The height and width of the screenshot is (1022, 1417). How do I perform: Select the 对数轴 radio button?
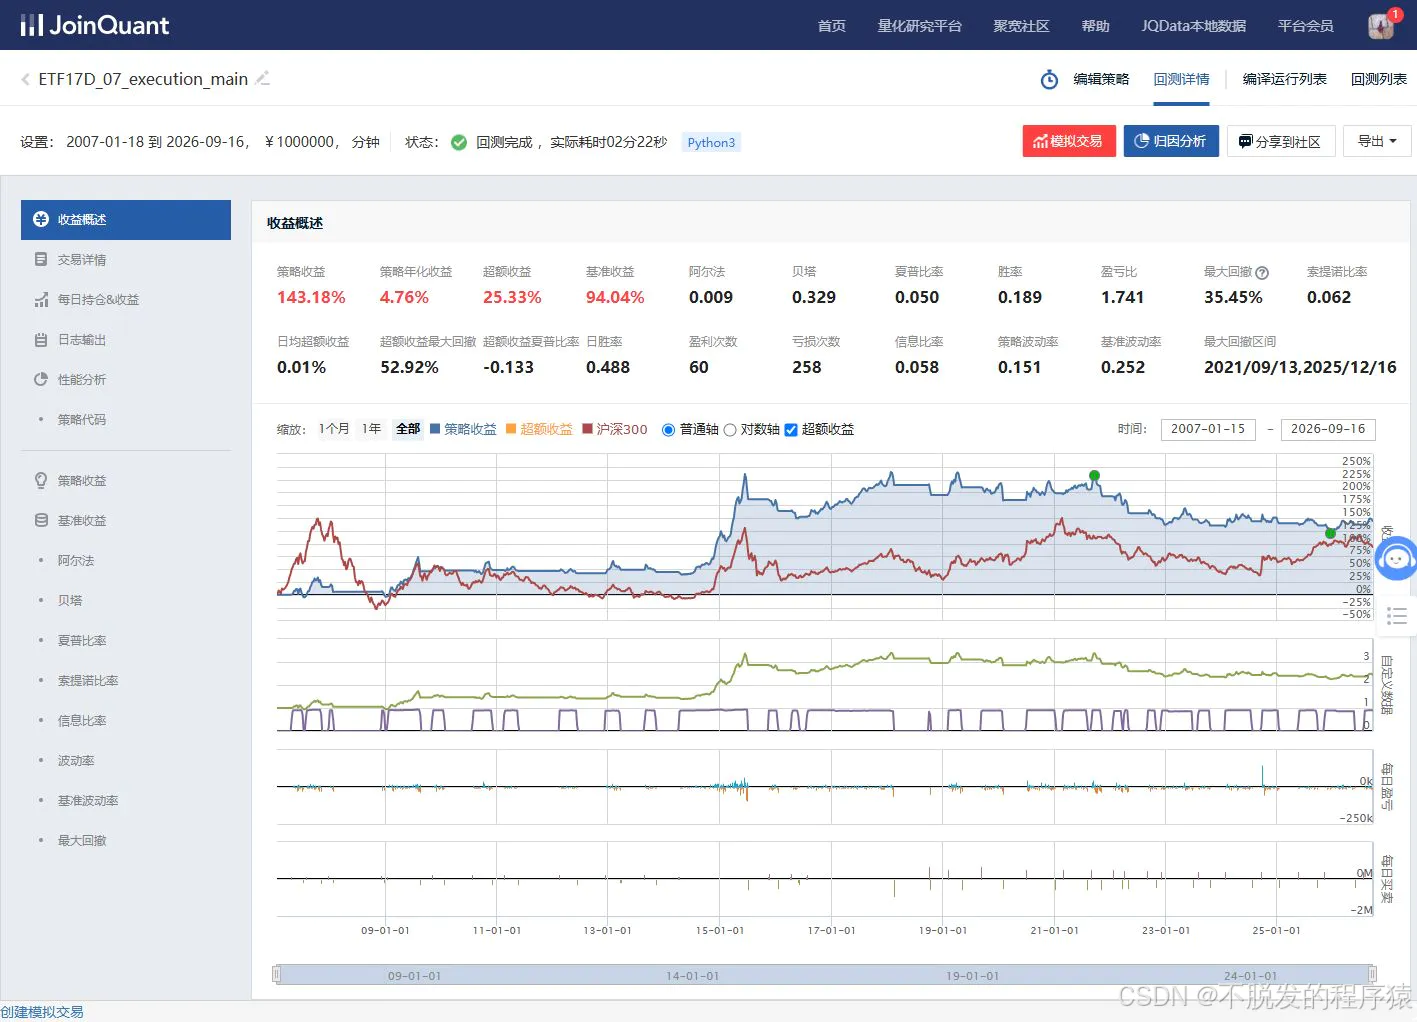pyautogui.click(x=730, y=430)
